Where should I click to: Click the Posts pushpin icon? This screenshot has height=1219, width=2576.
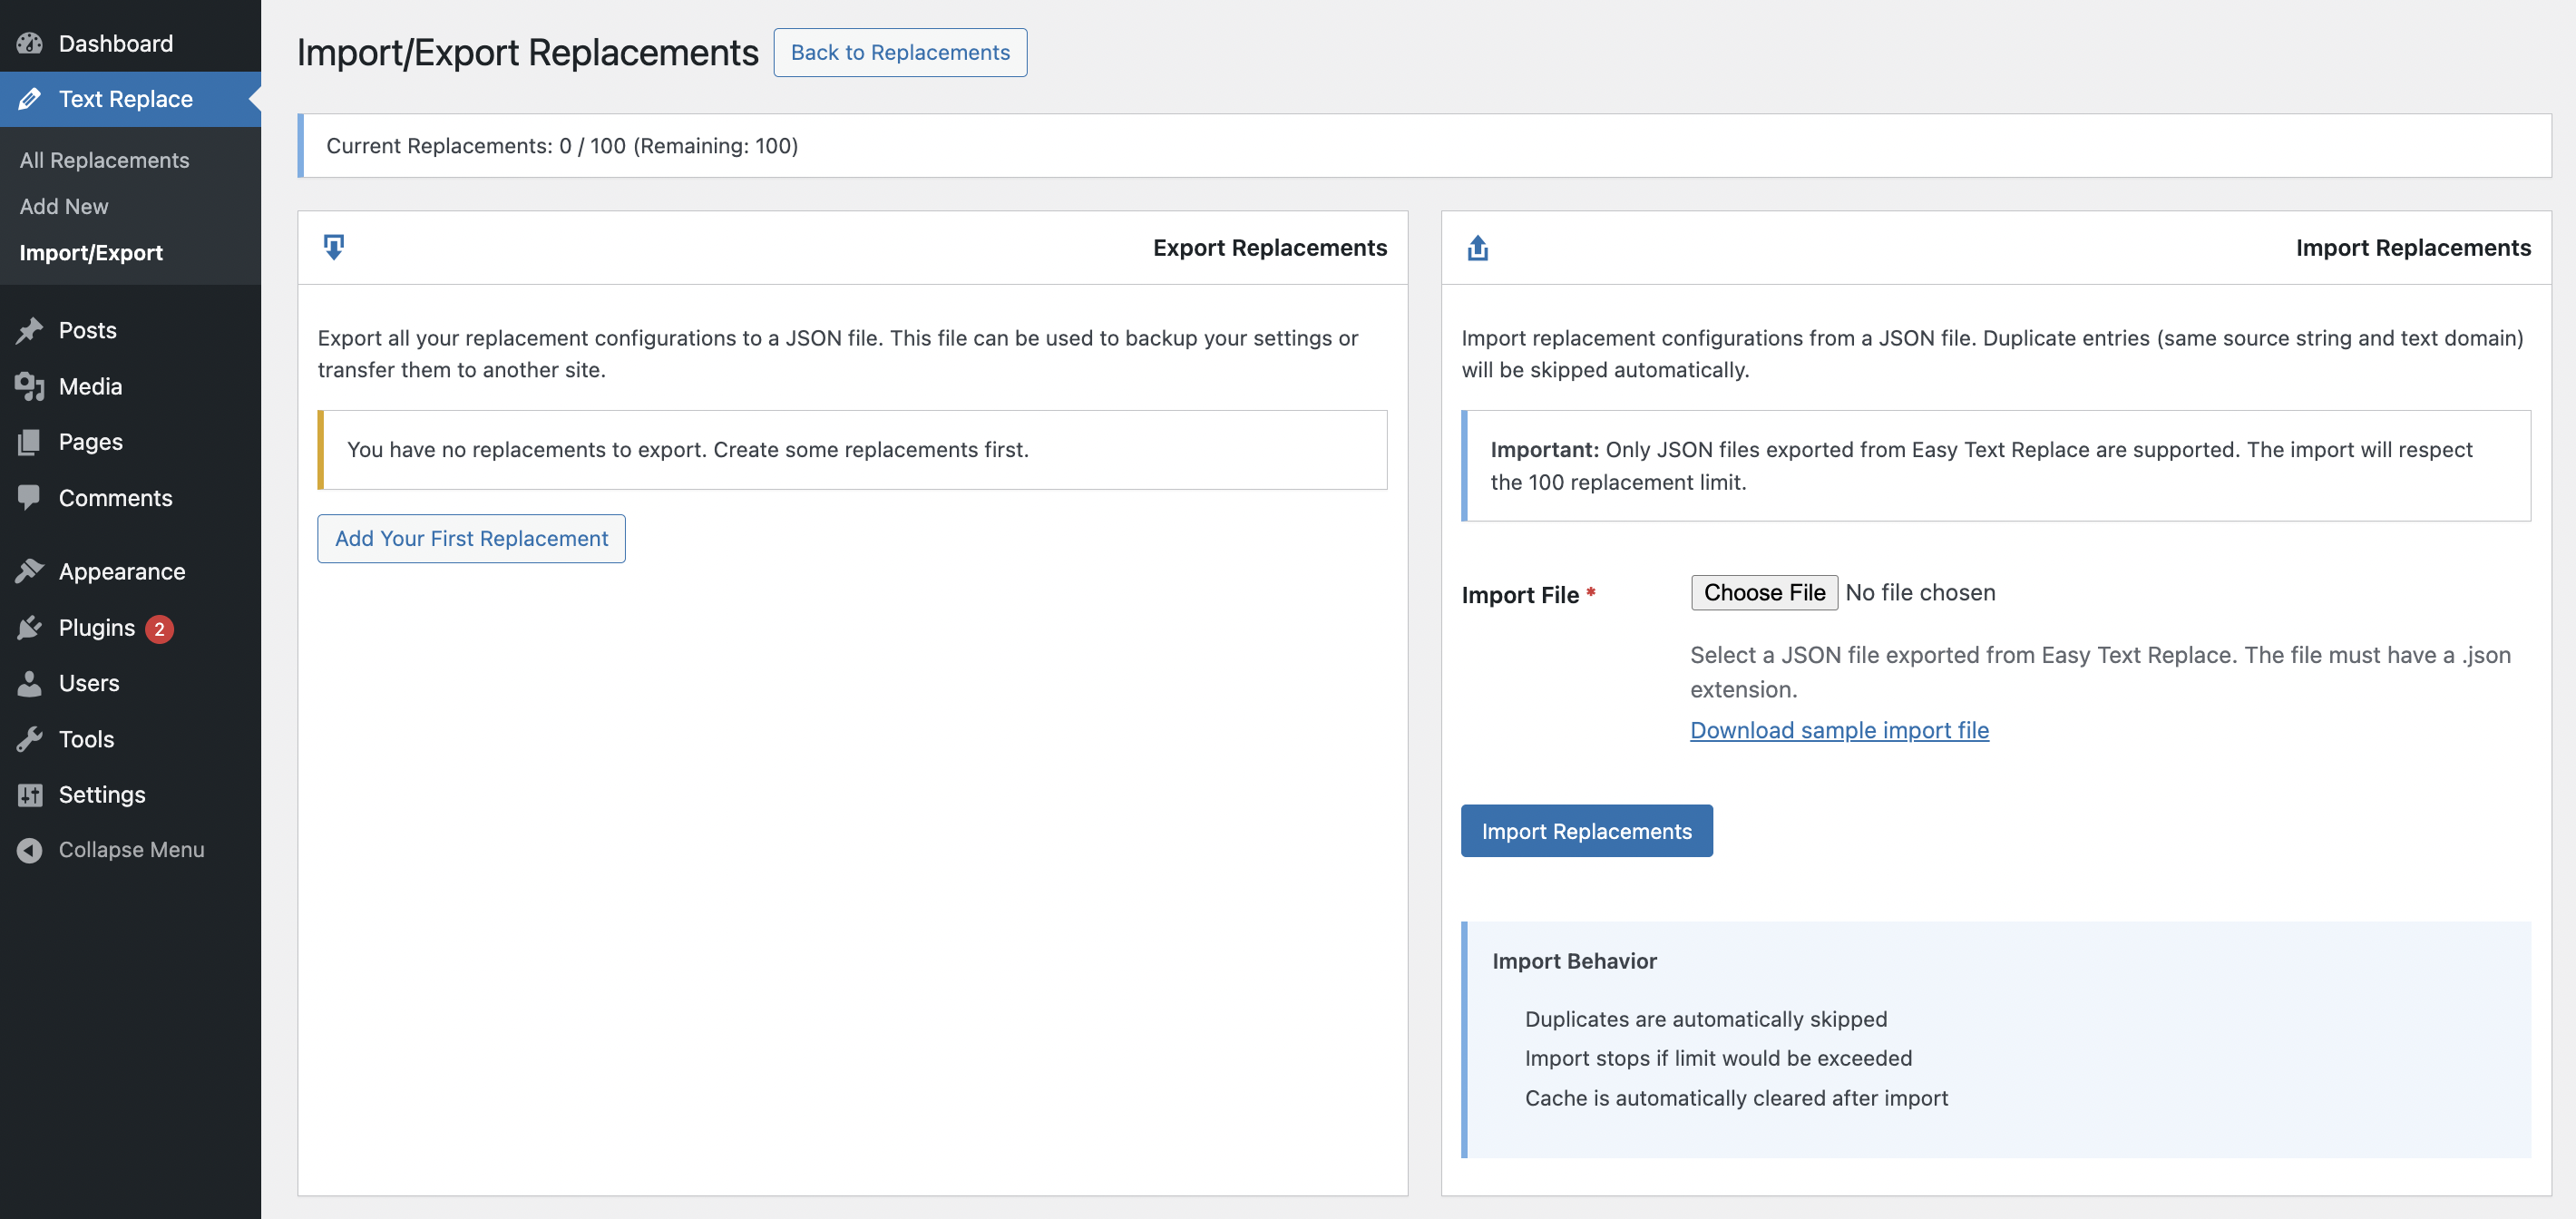pos(30,330)
